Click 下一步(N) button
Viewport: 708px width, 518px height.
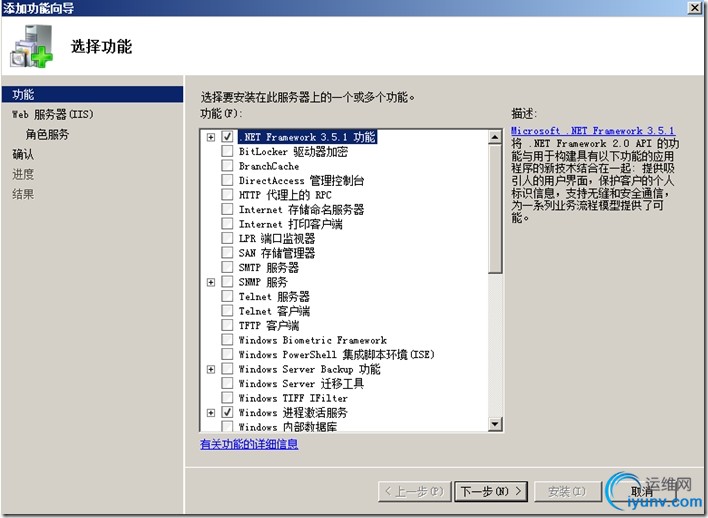pos(491,491)
